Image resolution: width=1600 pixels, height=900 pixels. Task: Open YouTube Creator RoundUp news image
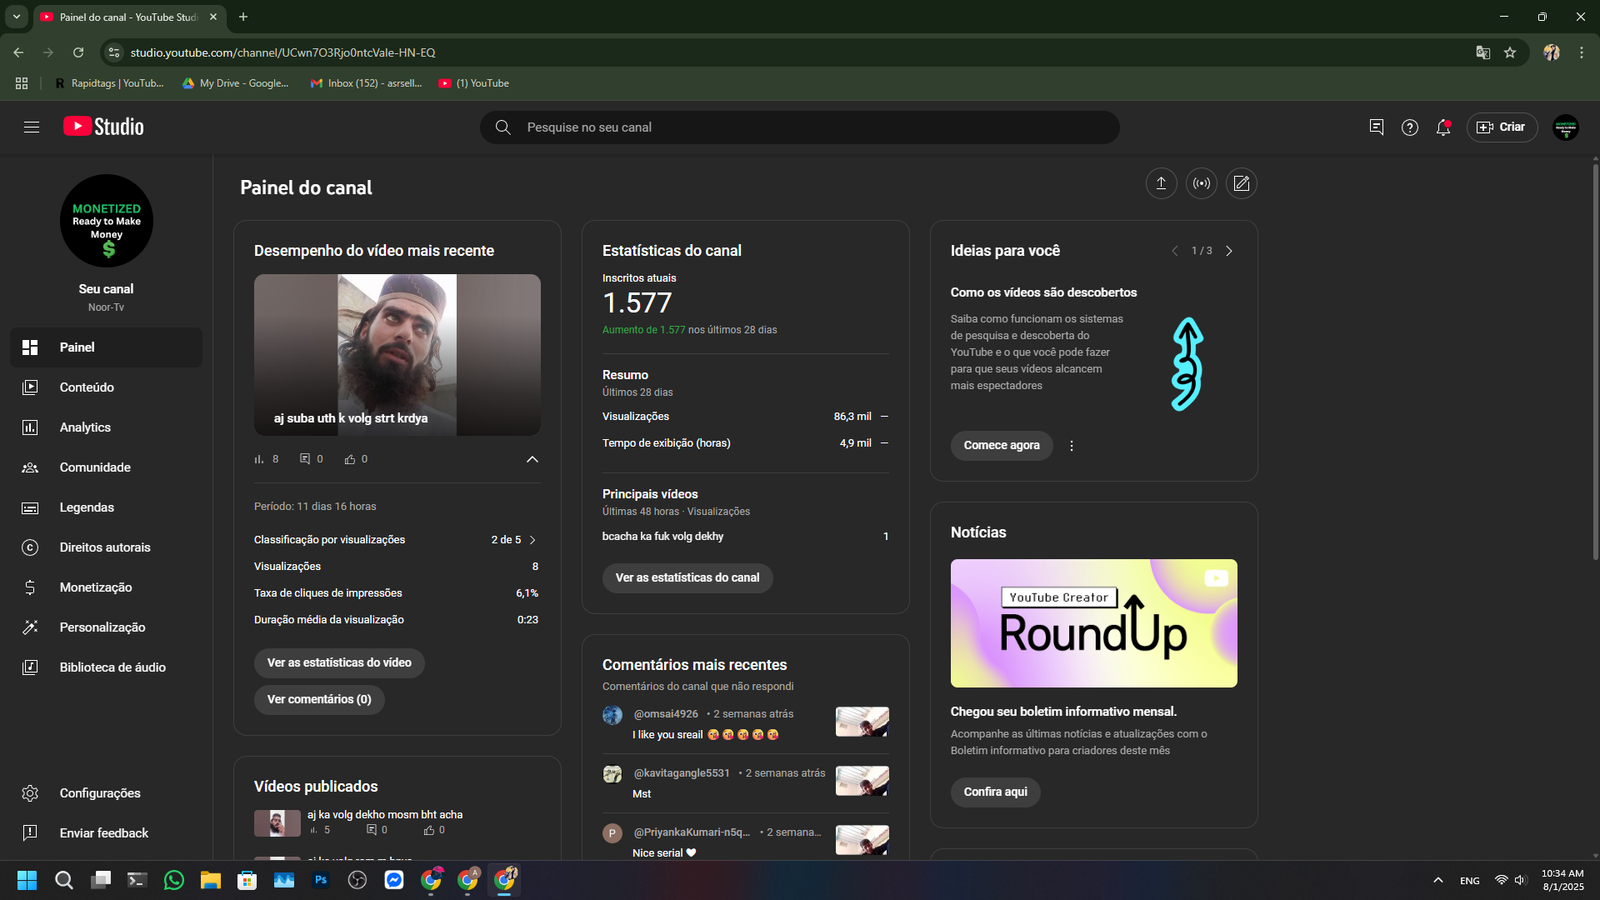click(1094, 623)
